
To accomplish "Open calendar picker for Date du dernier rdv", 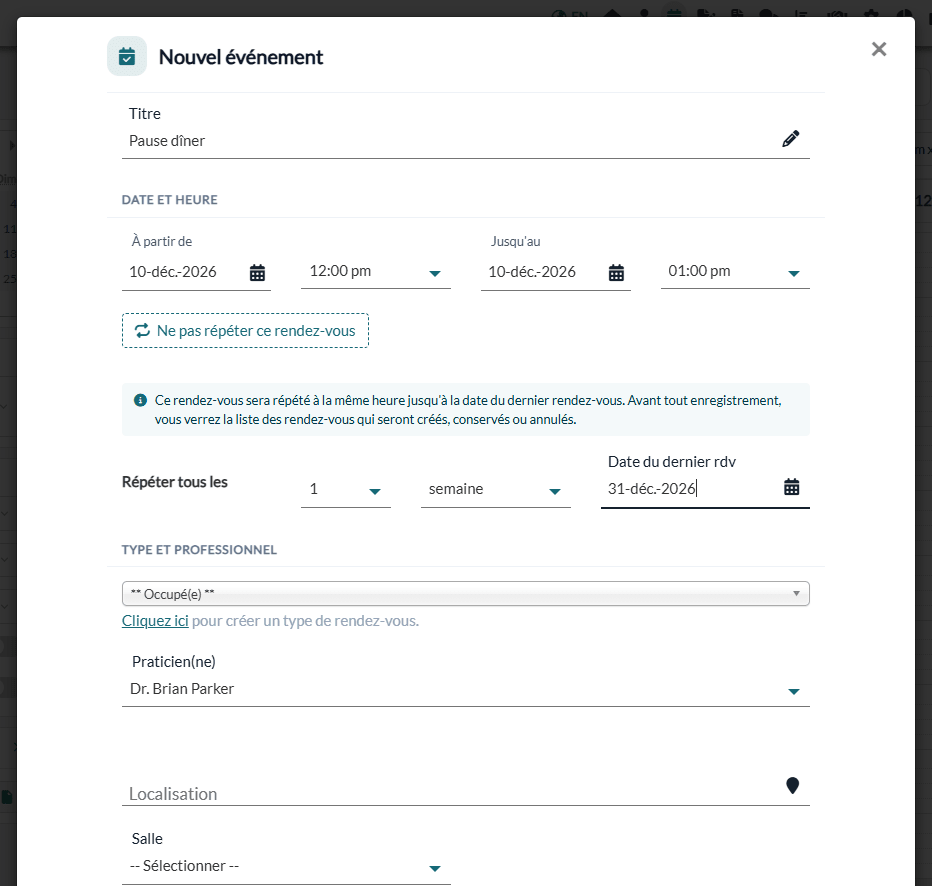I will point(791,487).
